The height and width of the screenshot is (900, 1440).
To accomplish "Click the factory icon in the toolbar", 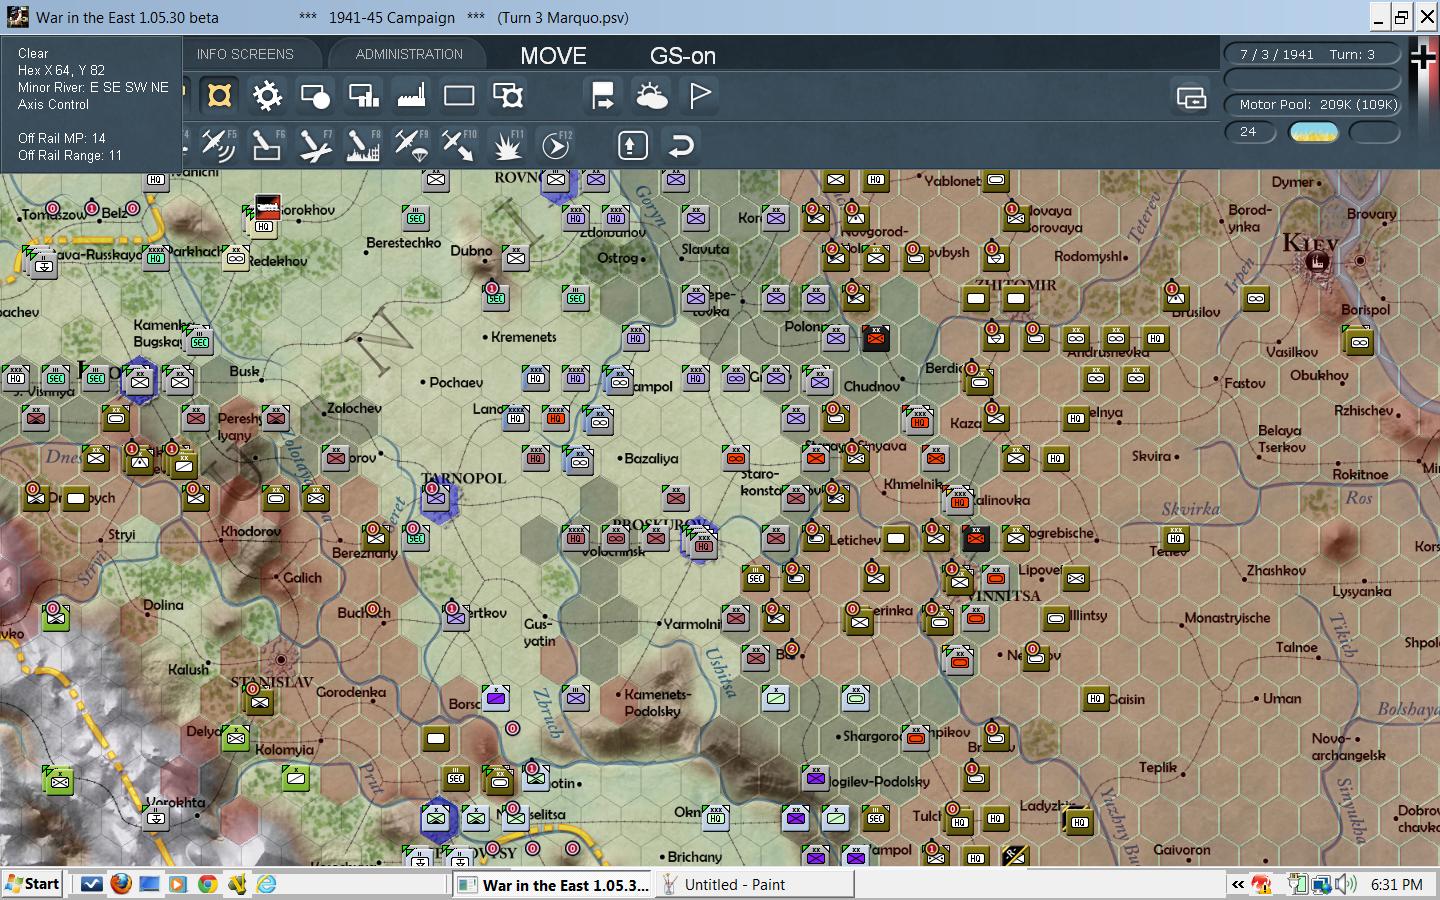I will (411, 96).
